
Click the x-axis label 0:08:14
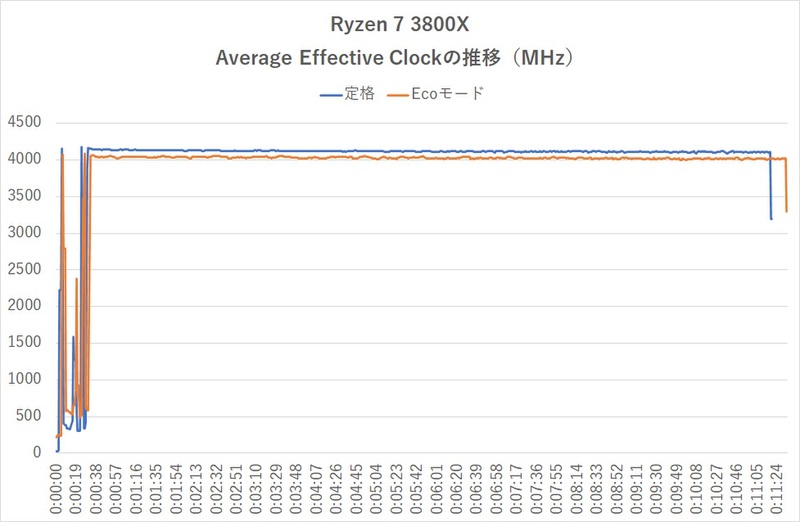click(577, 489)
